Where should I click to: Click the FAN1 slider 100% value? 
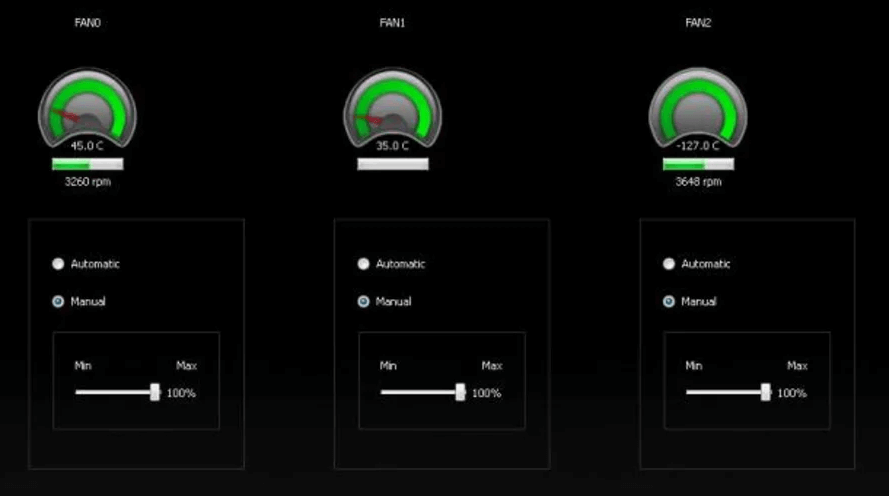[486, 393]
